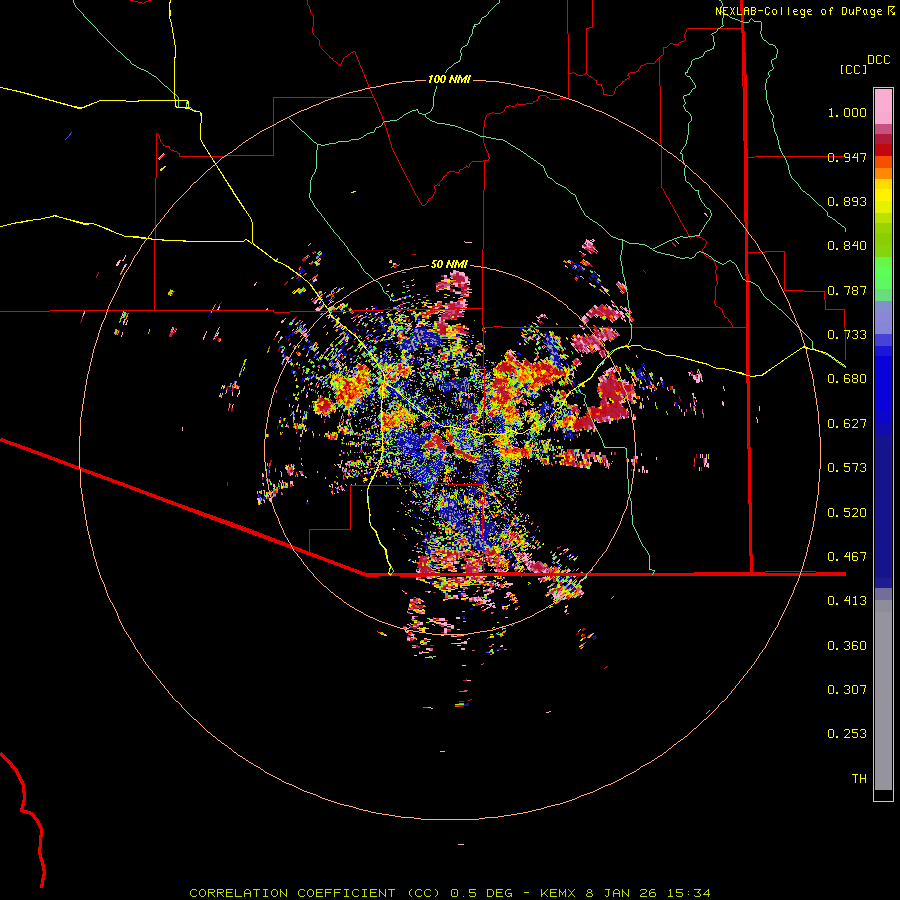Click the 0.787 scale label
900x900 pixels.
pyautogui.click(x=847, y=290)
